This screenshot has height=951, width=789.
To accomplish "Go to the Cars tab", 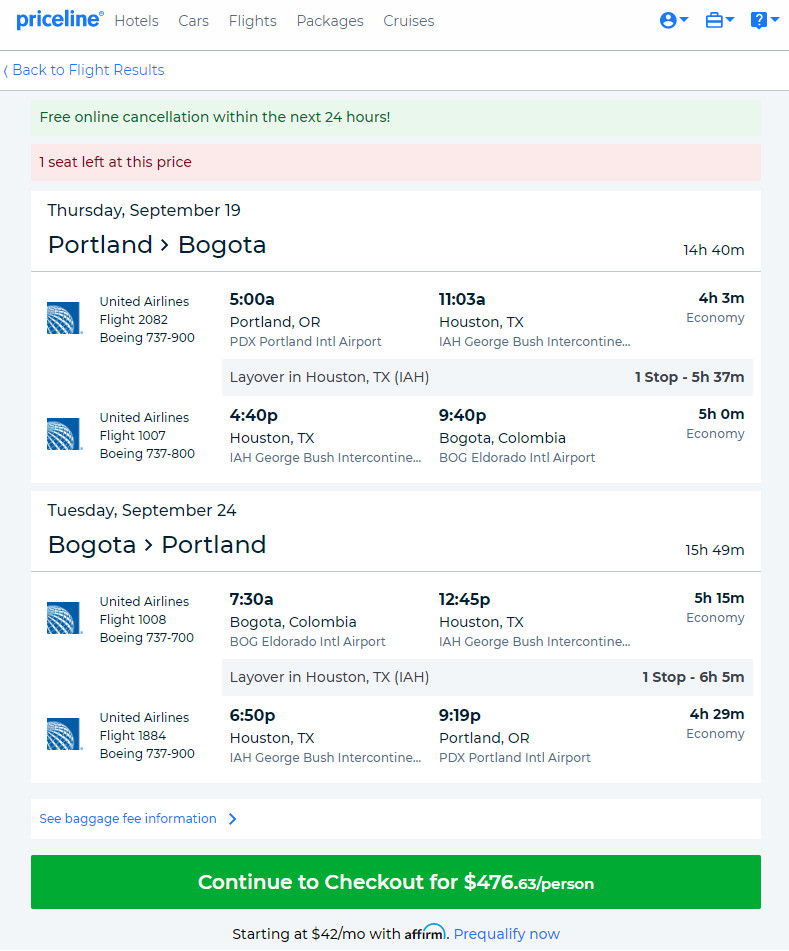I will tap(193, 21).
